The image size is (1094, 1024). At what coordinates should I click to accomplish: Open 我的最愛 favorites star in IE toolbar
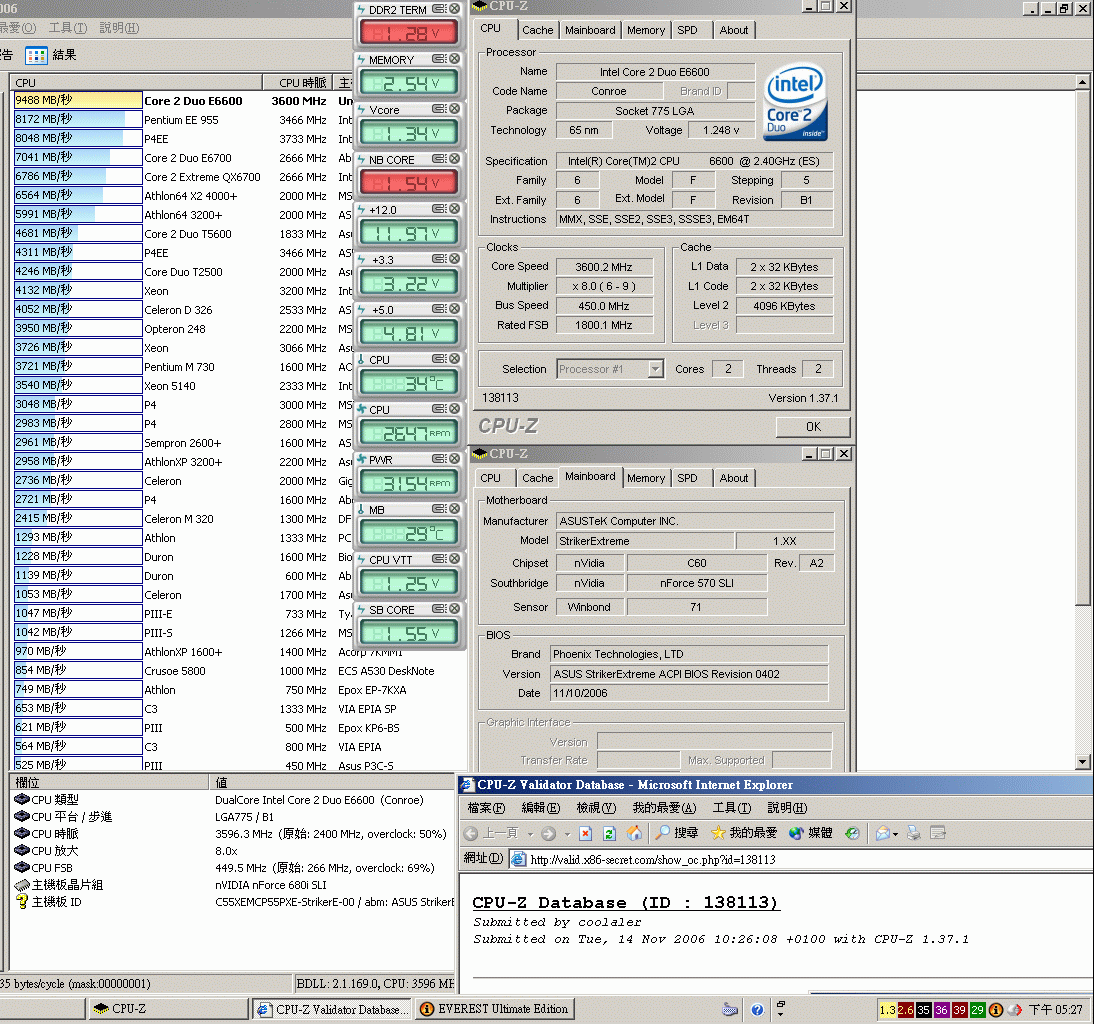pos(744,833)
